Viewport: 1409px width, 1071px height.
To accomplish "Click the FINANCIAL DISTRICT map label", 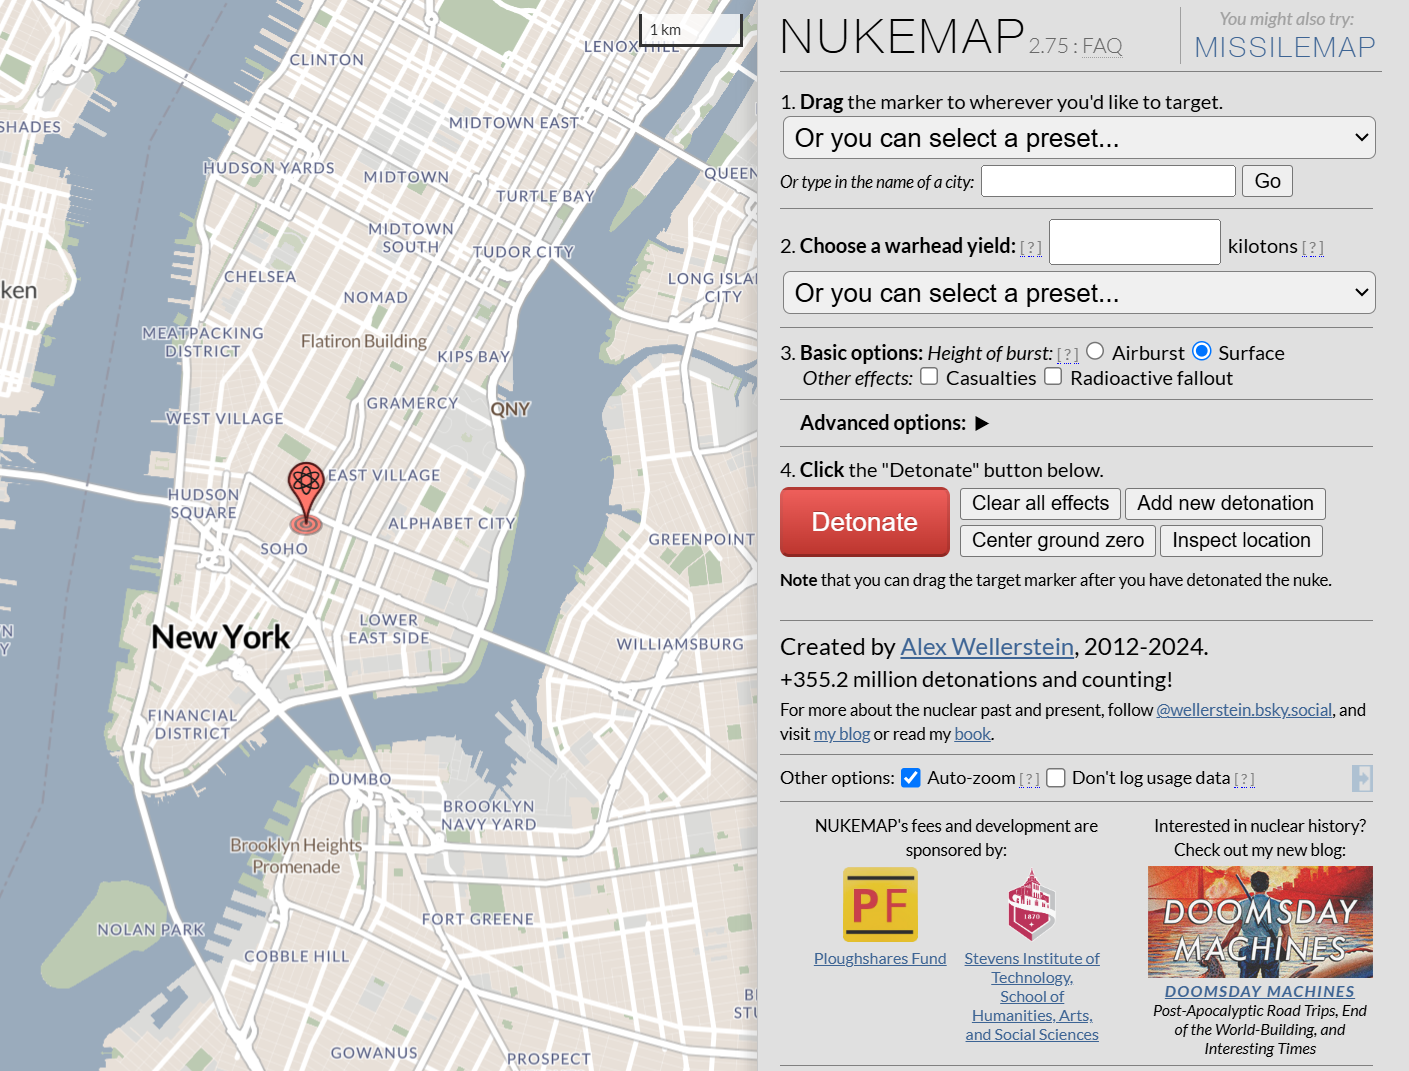I will point(192,724).
